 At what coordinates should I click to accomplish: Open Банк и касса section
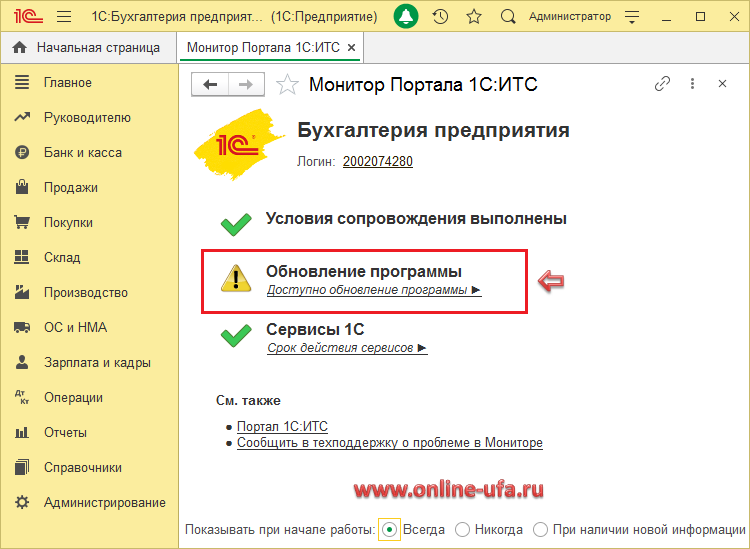[x=82, y=153]
